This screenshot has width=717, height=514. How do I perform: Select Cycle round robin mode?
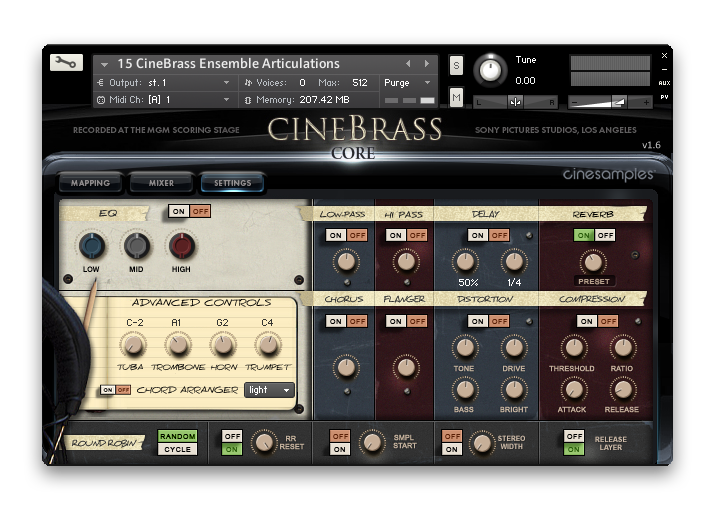[177, 449]
